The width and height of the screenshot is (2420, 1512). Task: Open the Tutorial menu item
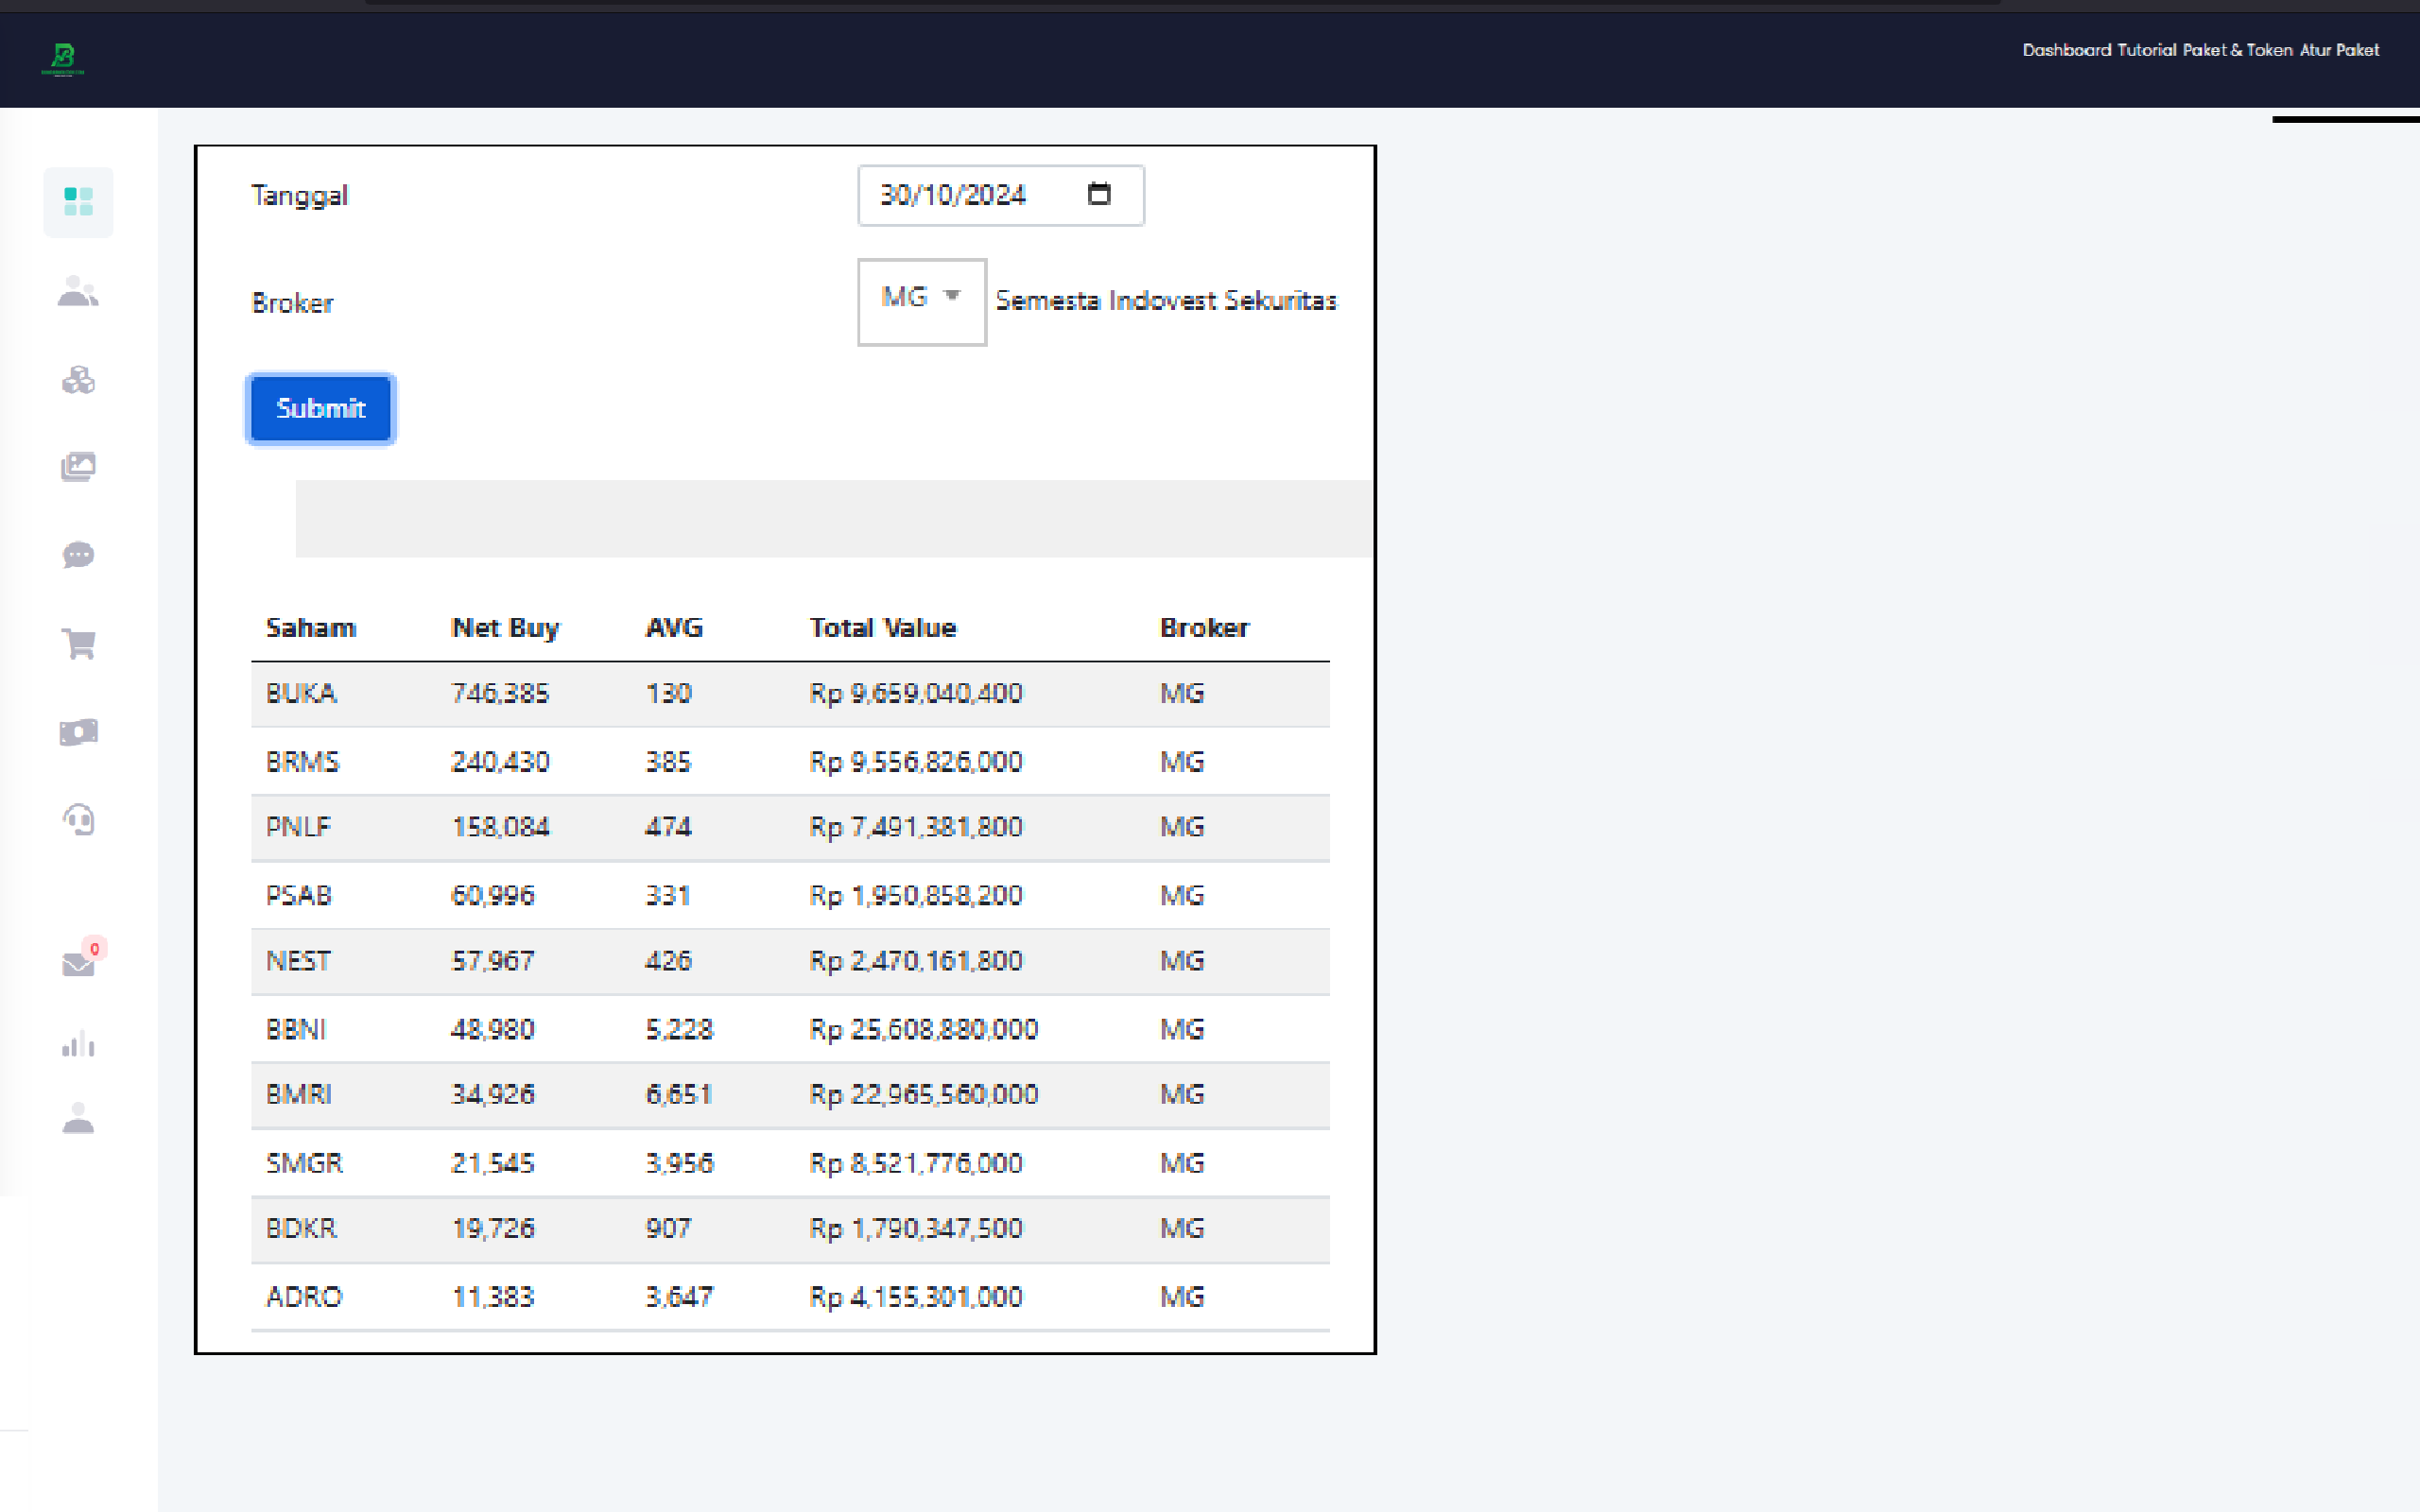(2146, 50)
